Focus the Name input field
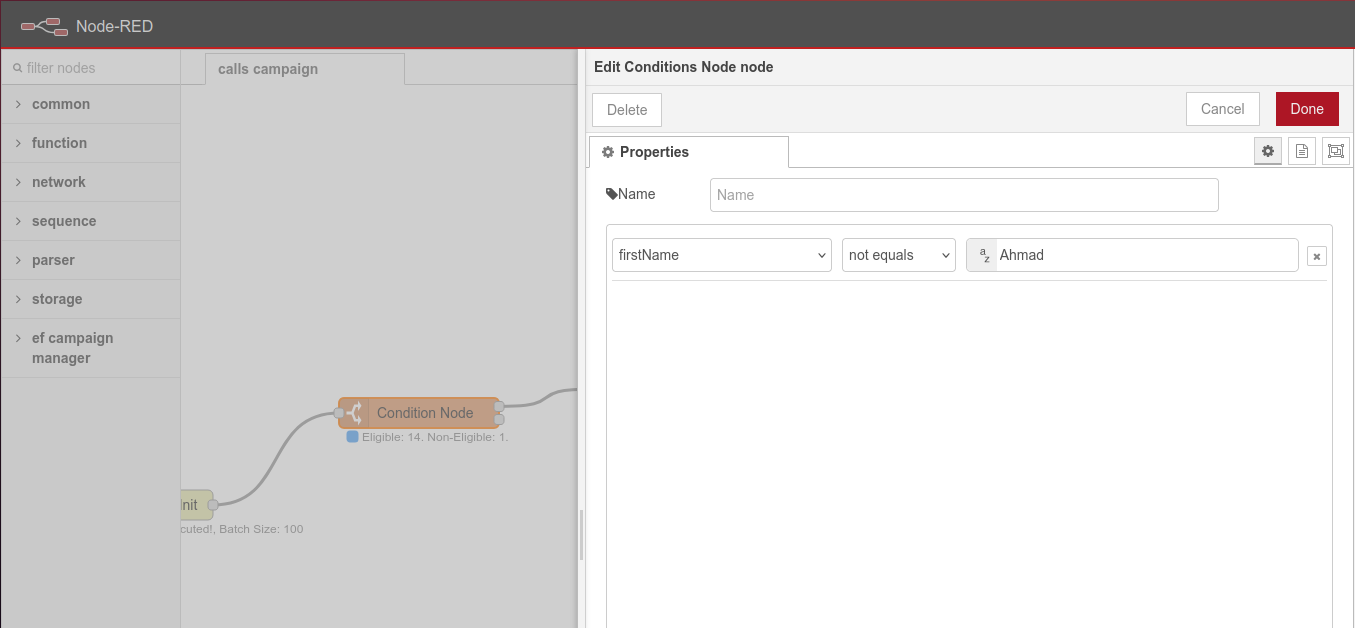The image size is (1355, 628). tap(963, 195)
